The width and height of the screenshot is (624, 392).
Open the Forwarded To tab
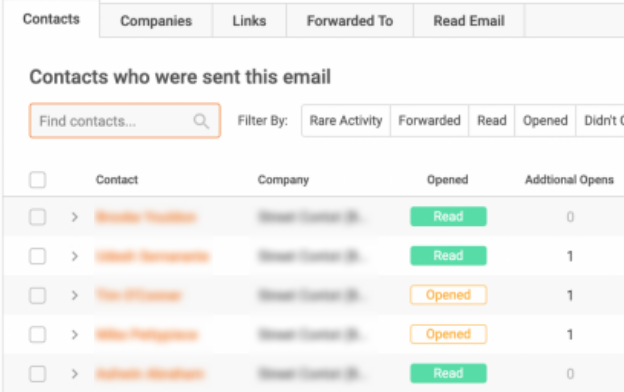(350, 21)
